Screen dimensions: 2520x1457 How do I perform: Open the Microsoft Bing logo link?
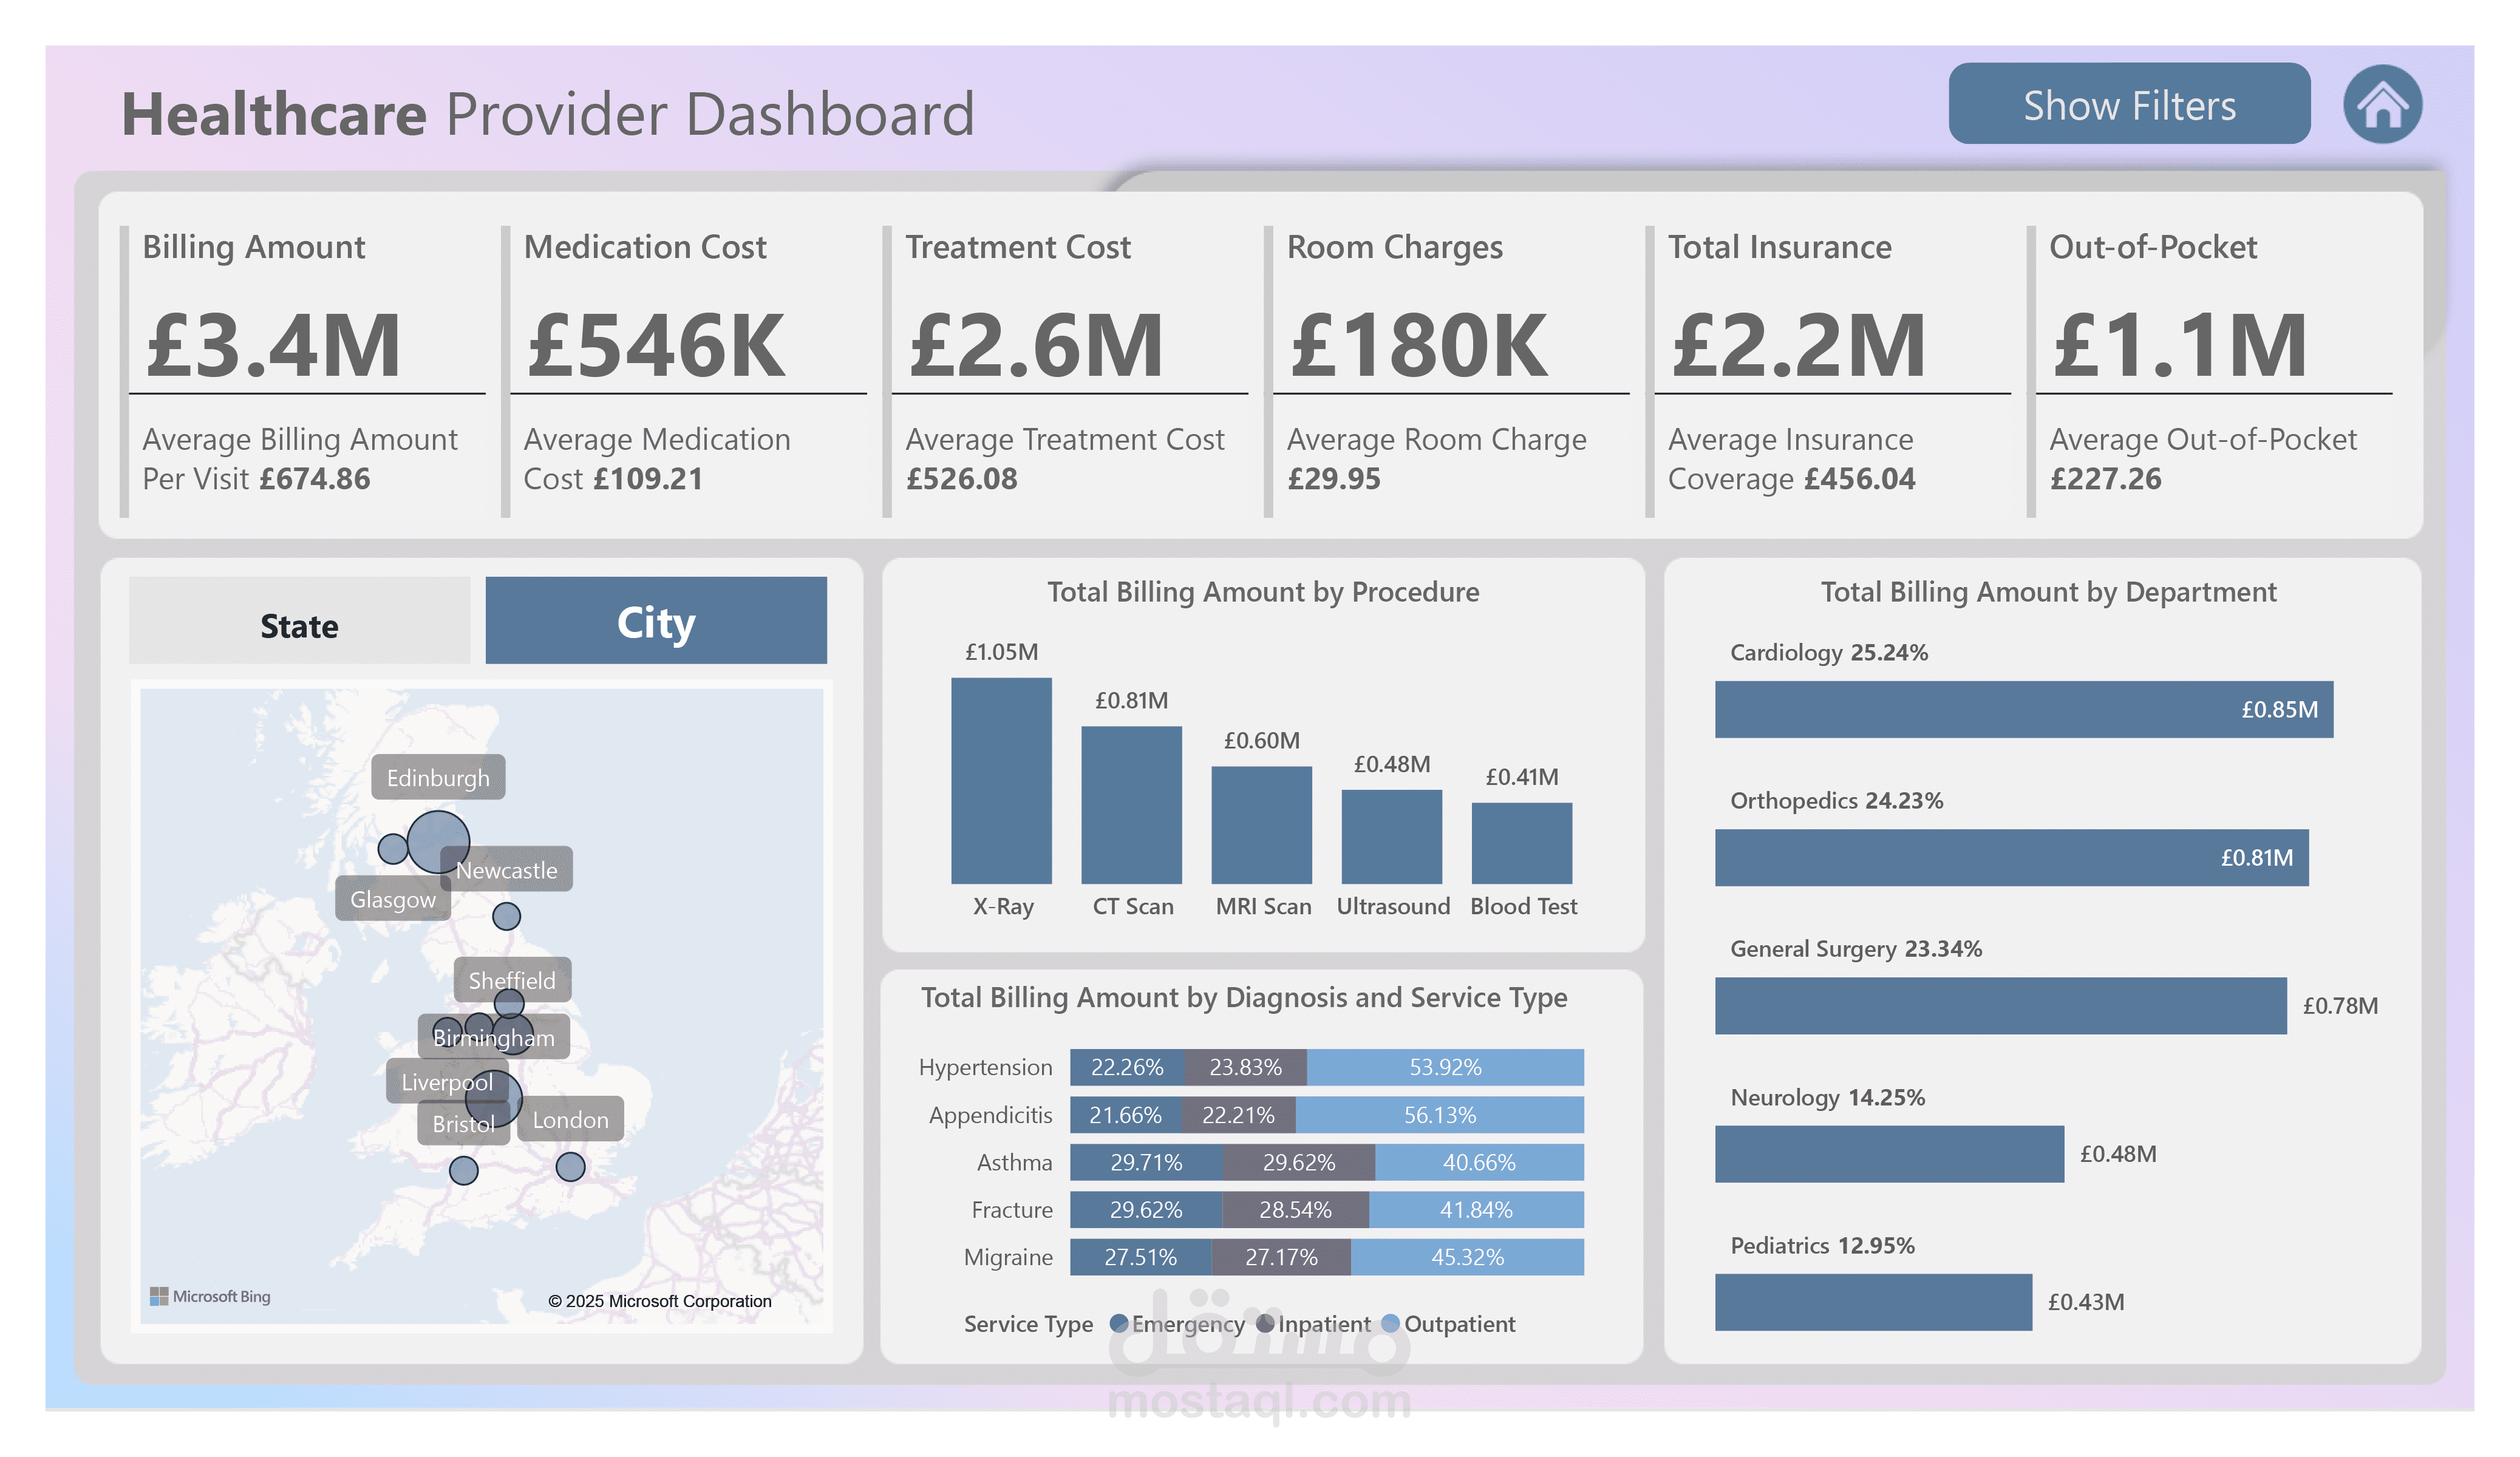click(210, 1296)
